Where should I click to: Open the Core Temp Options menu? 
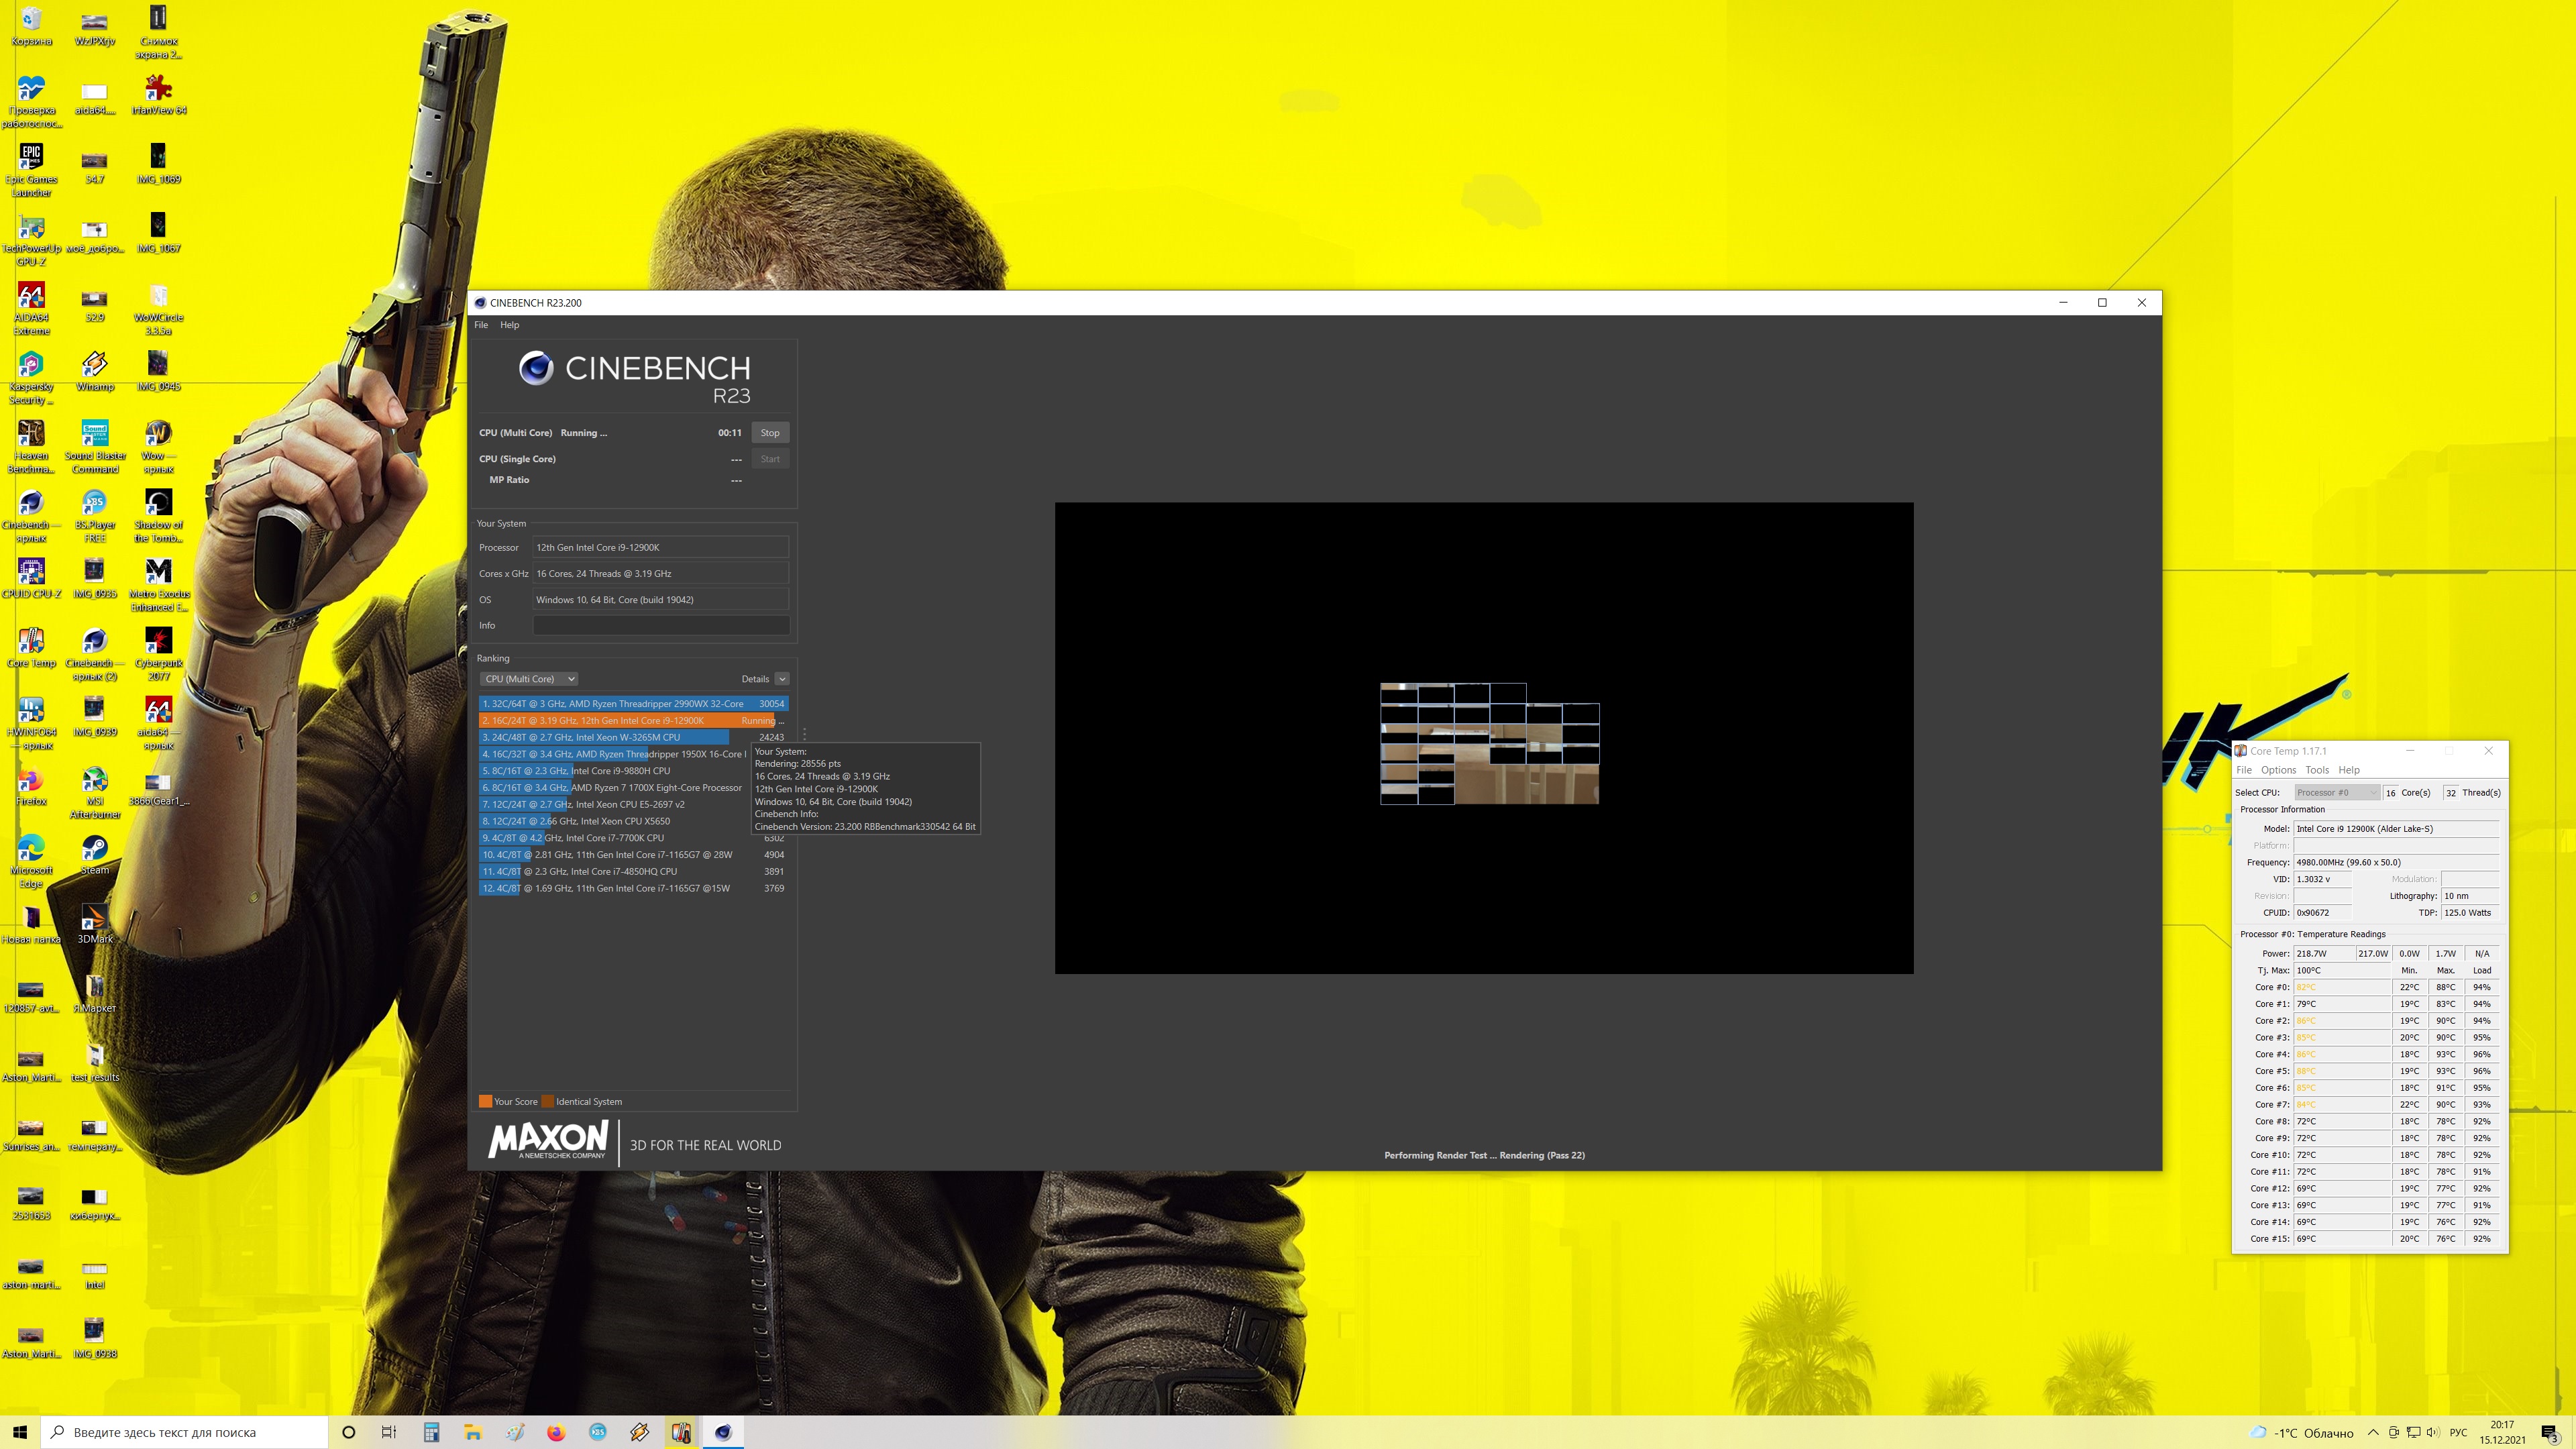tap(2277, 770)
